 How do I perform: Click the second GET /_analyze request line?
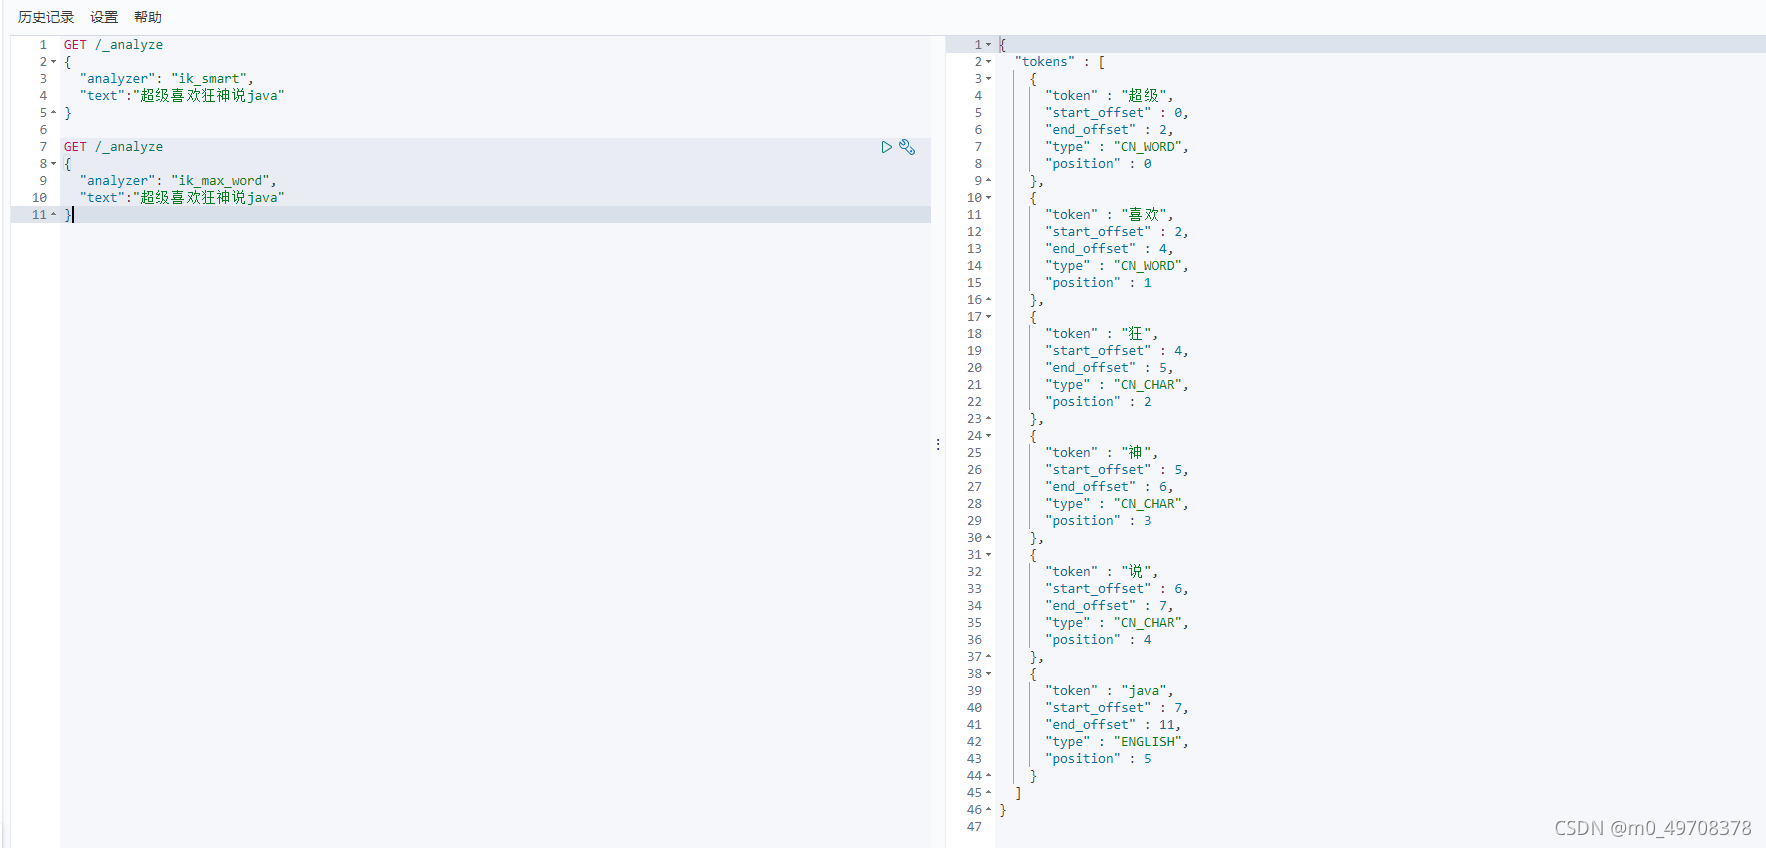click(x=113, y=147)
